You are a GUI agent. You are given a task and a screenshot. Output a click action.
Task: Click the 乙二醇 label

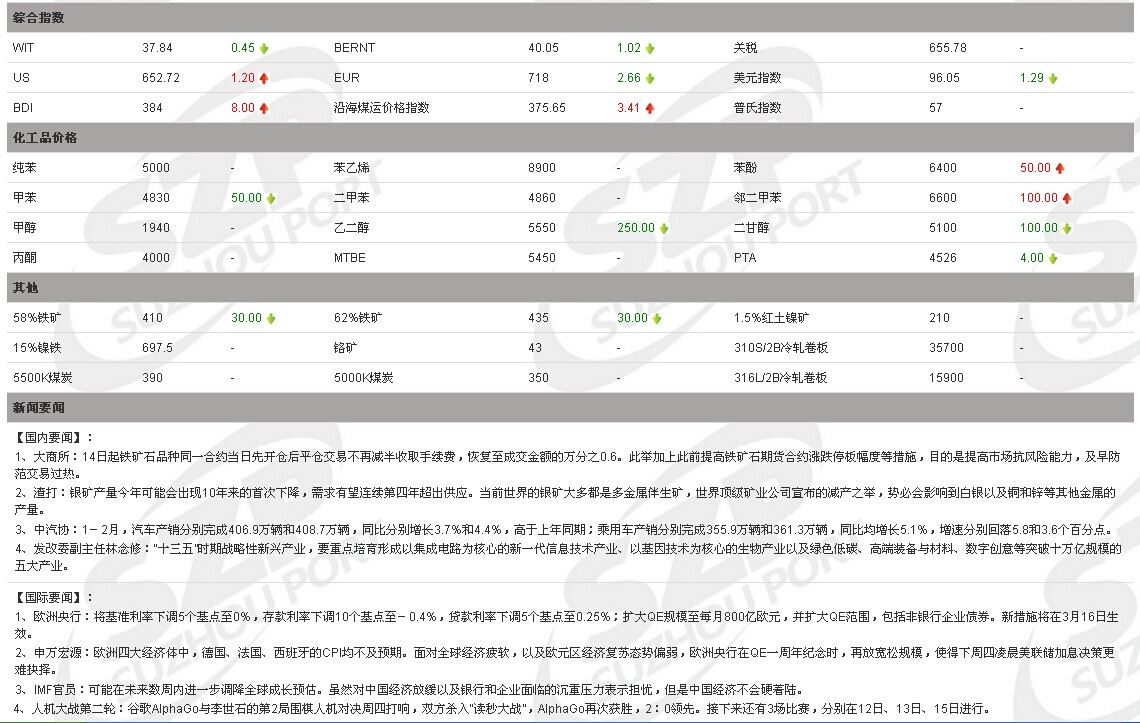(351, 228)
